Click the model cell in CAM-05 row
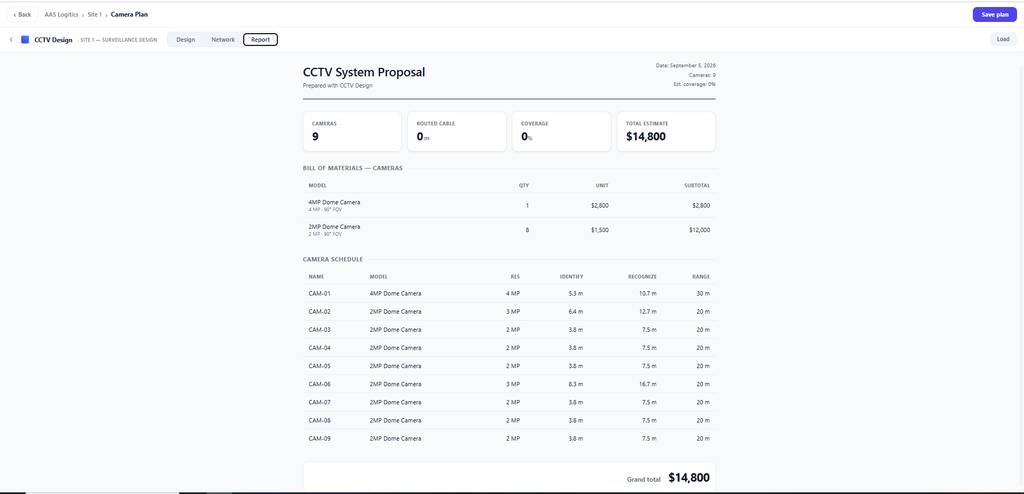This screenshot has width=1024, height=494. pyautogui.click(x=395, y=366)
